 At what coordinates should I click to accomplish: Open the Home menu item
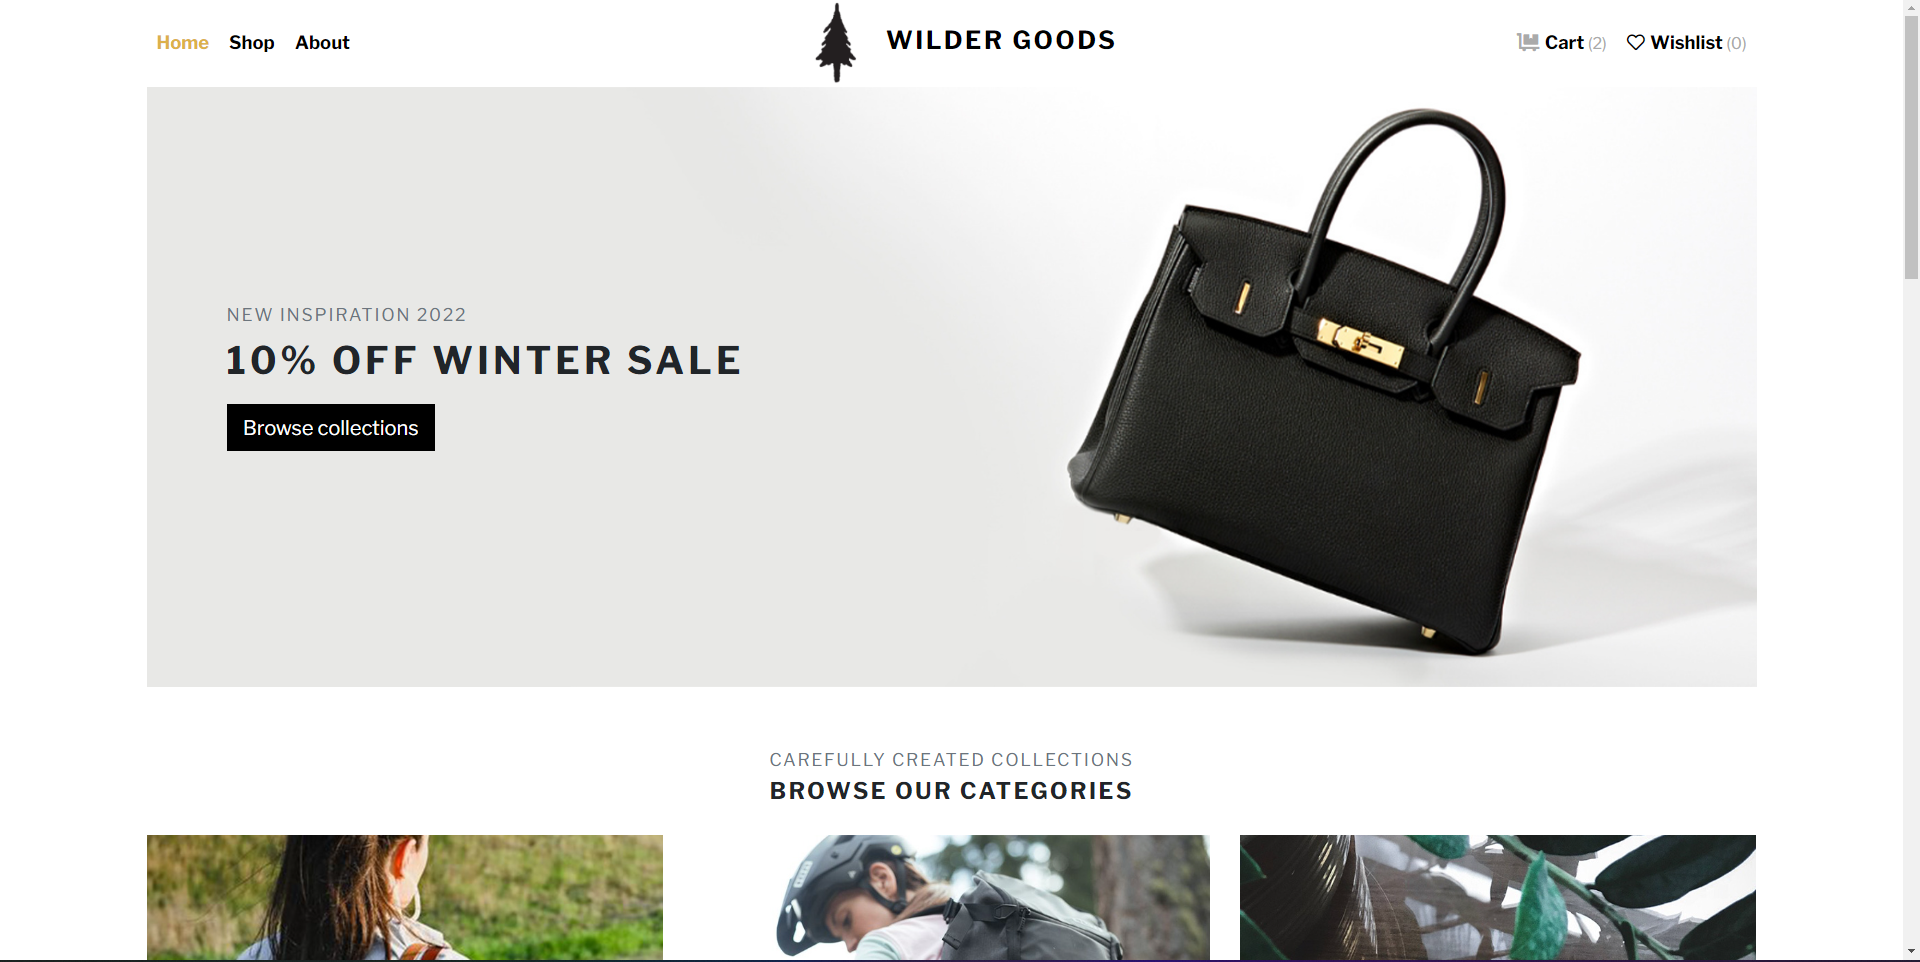(x=182, y=42)
